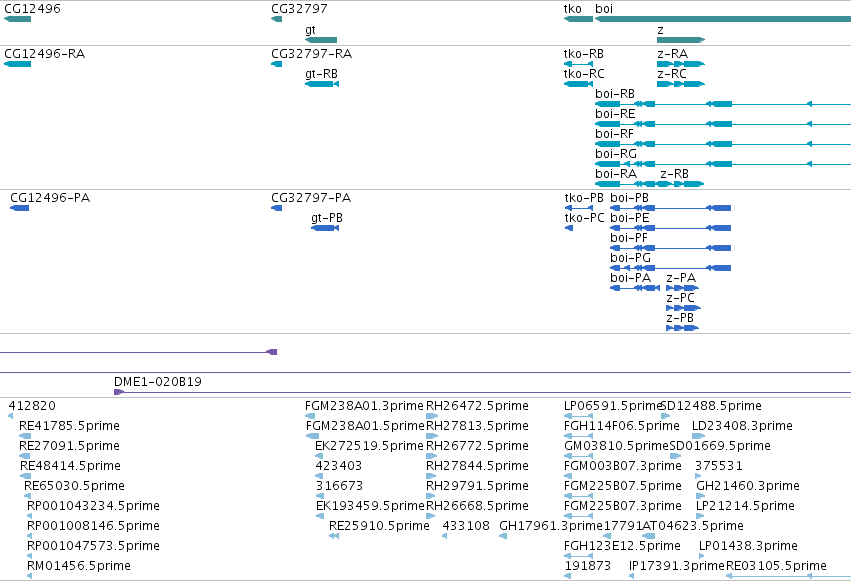The width and height of the screenshot is (851, 581).
Task: Select protein CG12496-PA
Action: pos(20,208)
